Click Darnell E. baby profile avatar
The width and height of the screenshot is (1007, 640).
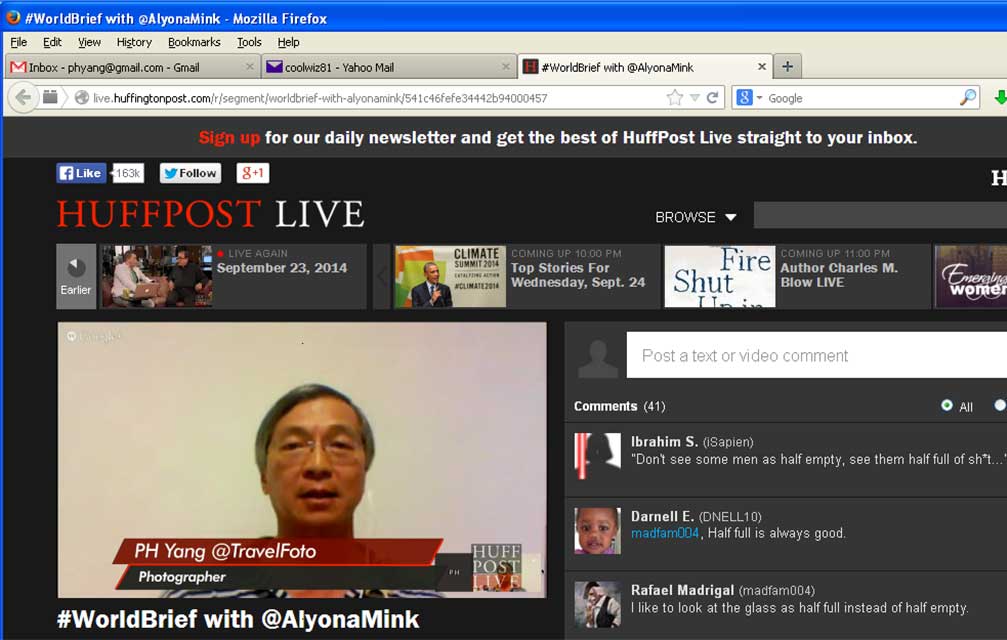pyautogui.click(x=597, y=531)
